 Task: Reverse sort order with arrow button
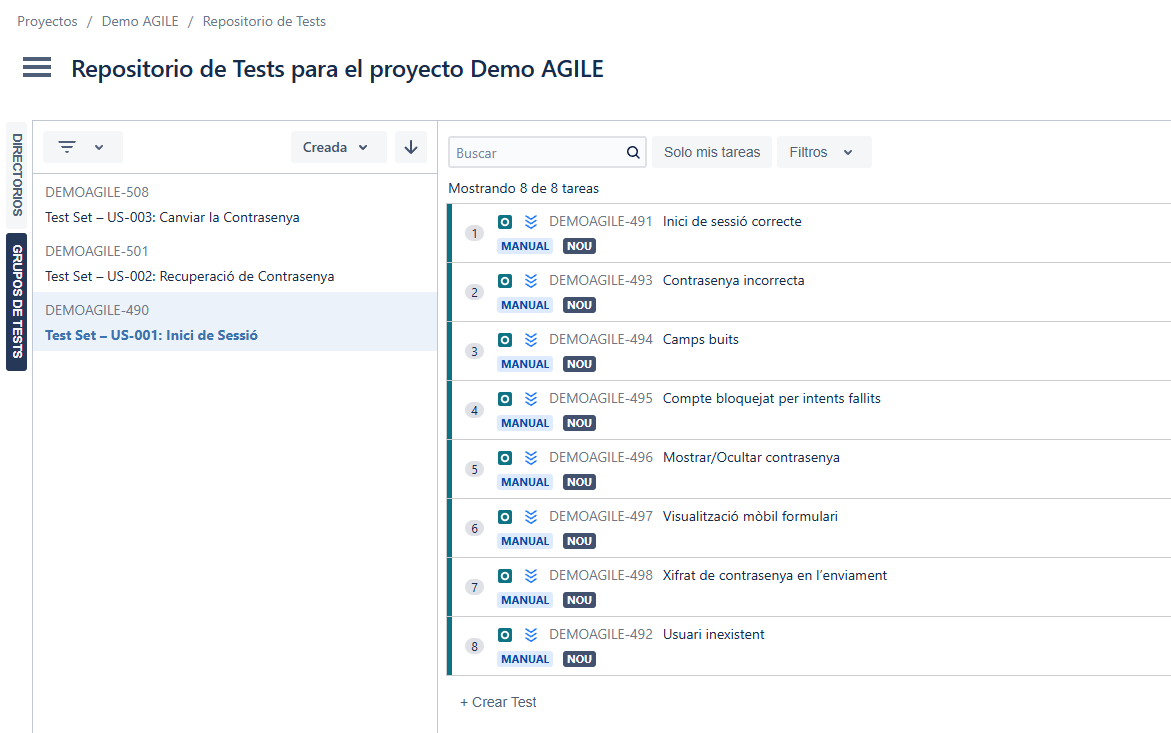pos(411,147)
